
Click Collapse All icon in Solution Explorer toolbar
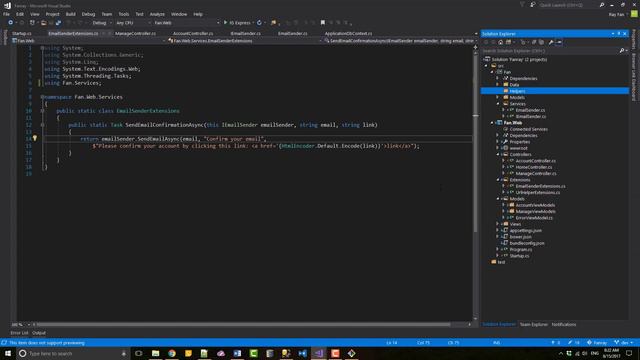tap(534, 42)
